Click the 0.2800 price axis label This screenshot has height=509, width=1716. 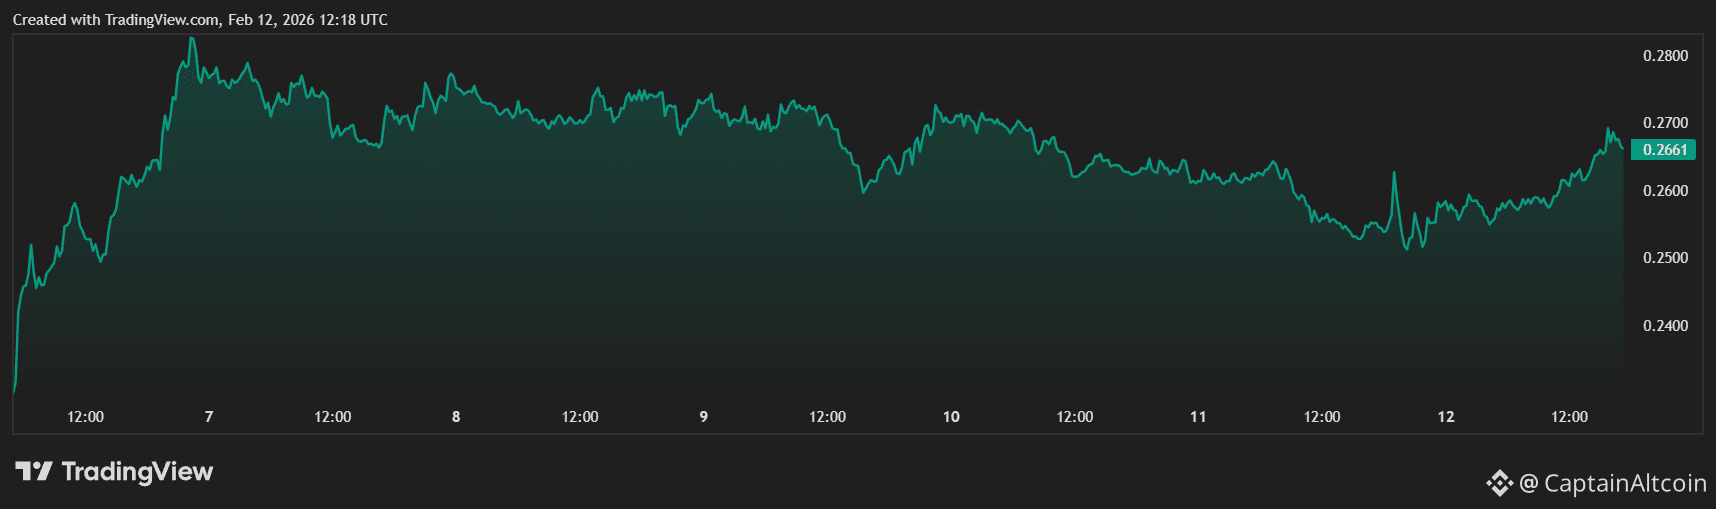pyautogui.click(x=1665, y=56)
